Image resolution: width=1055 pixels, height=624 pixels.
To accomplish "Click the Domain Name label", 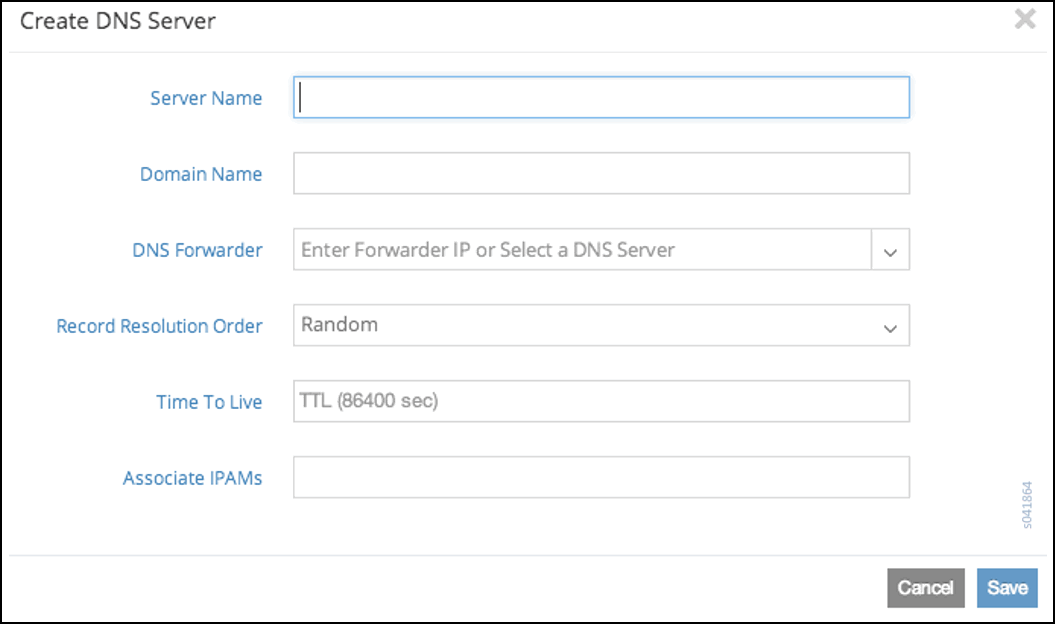I will point(201,174).
